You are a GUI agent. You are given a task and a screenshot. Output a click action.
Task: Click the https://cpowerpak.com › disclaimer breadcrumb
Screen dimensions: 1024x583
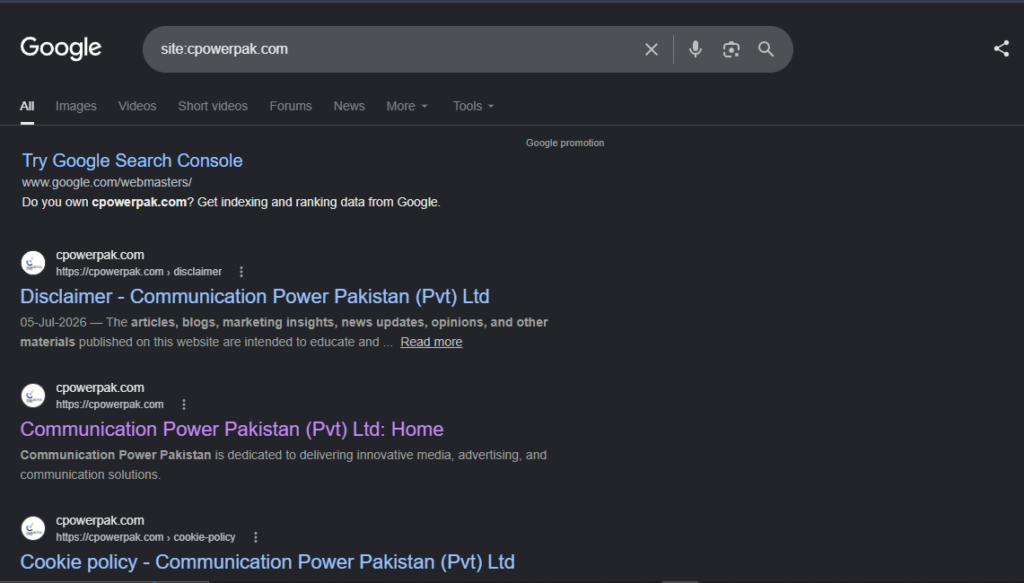pos(138,272)
